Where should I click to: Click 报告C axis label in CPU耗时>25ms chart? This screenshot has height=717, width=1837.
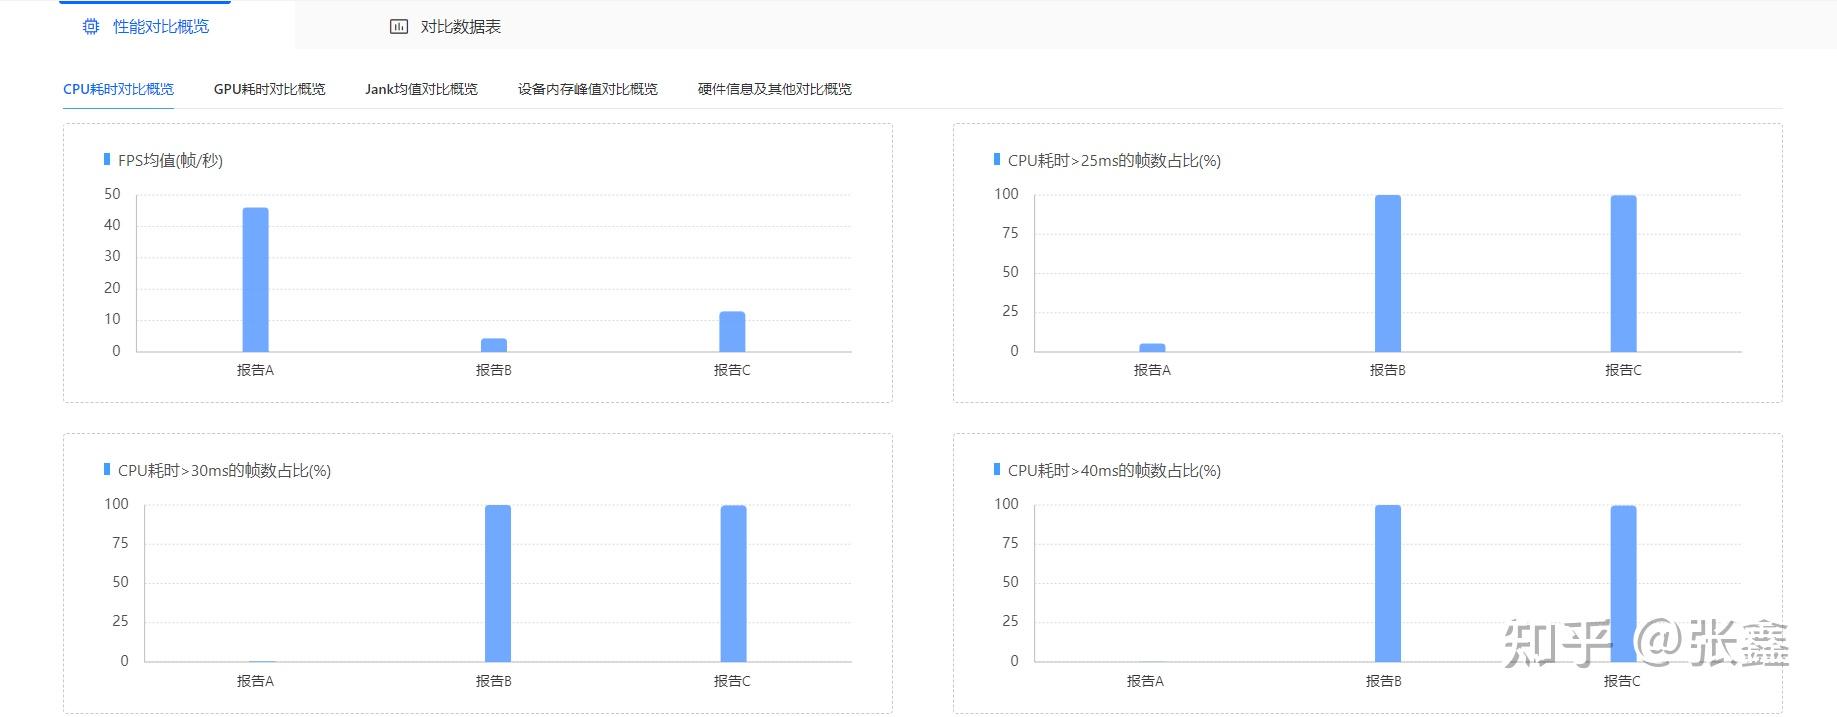coord(1623,370)
